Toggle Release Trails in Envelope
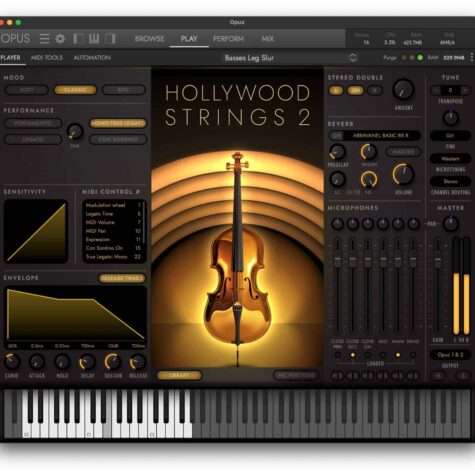 122,278
